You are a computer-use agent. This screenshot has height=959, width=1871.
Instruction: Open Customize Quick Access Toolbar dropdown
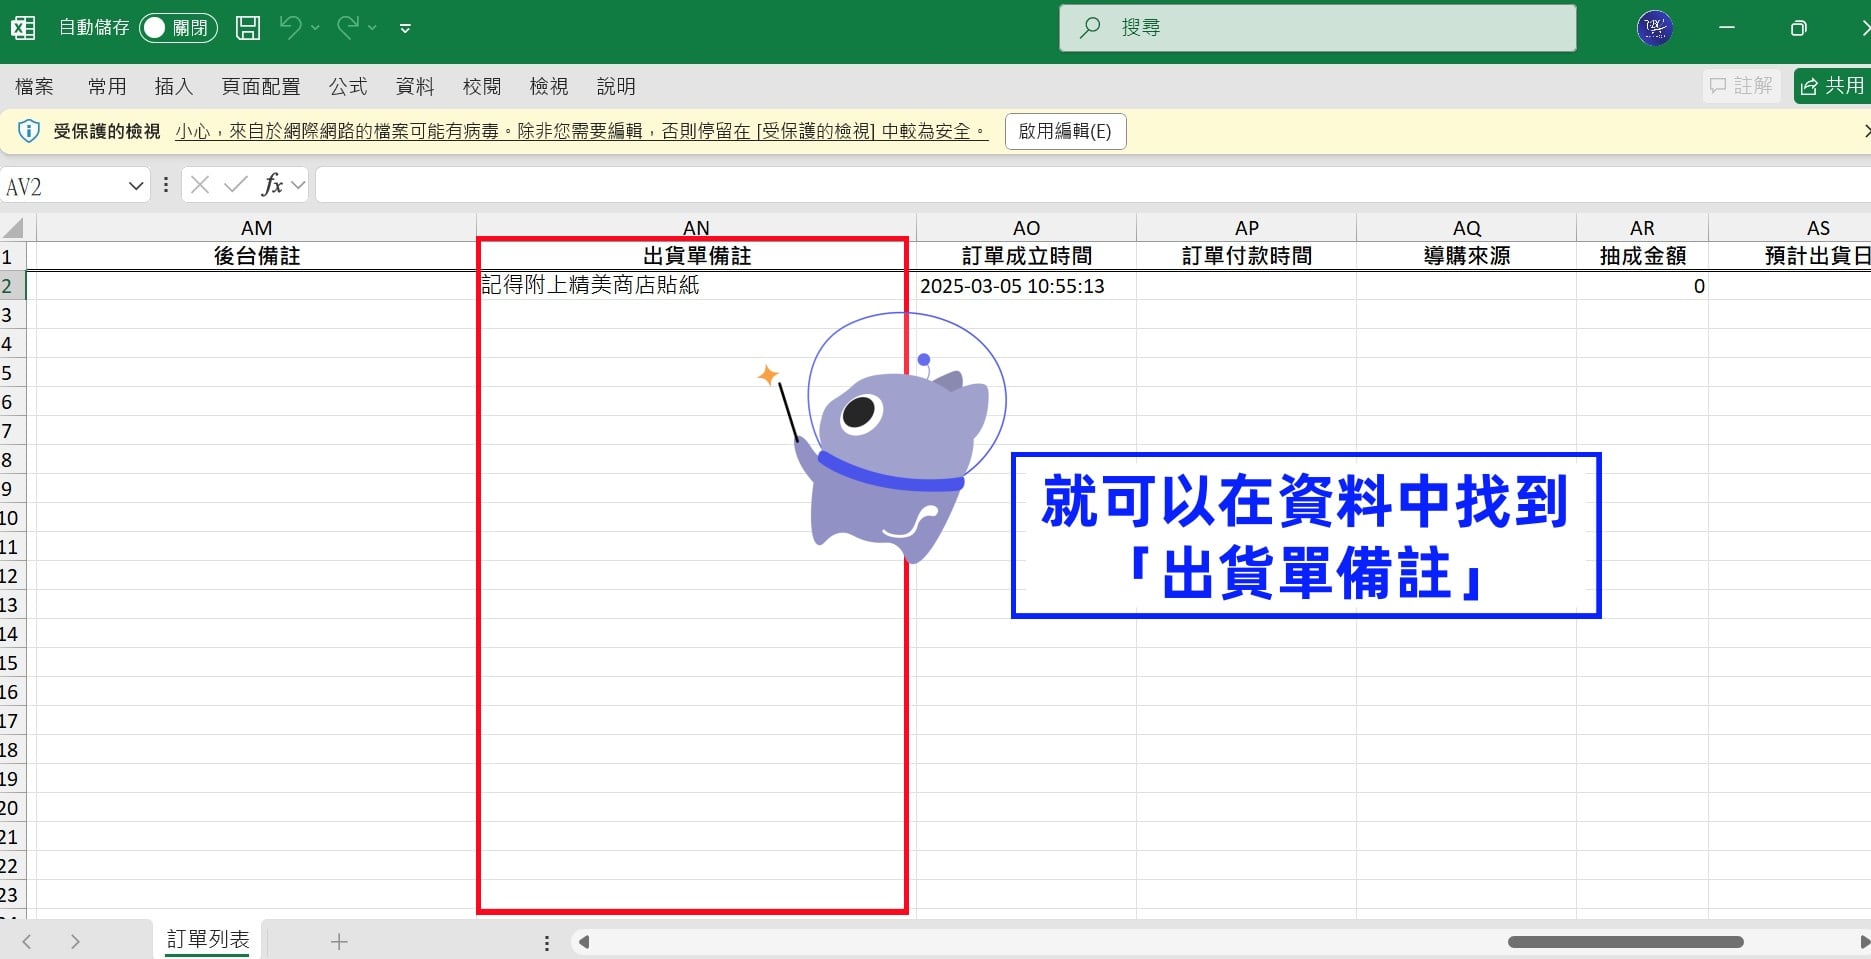click(x=405, y=29)
